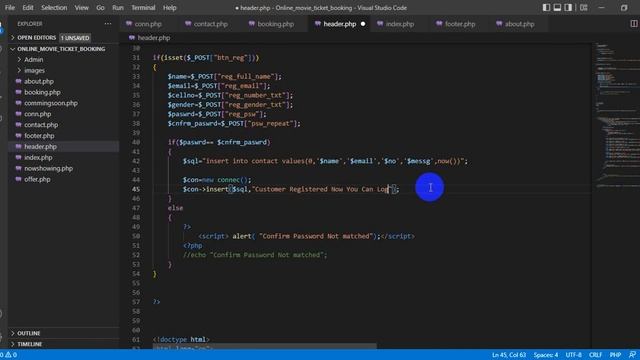Image resolution: width=640 pixels, height=360 pixels.
Task: Open the Run menu
Action: 118,8
